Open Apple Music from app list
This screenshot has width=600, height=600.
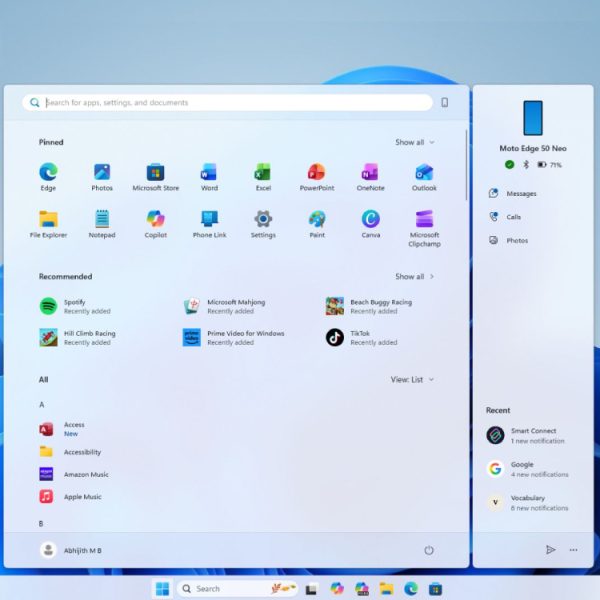click(x=70, y=497)
